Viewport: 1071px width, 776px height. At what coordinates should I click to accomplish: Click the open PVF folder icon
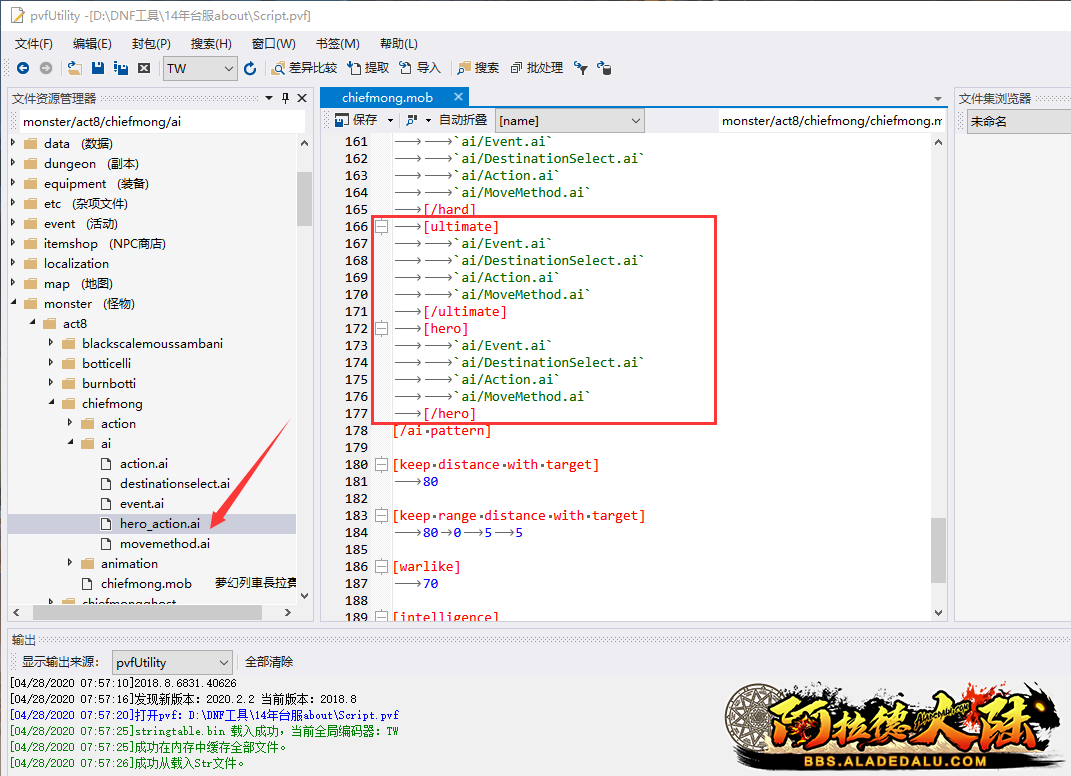pyautogui.click(x=75, y=68)
